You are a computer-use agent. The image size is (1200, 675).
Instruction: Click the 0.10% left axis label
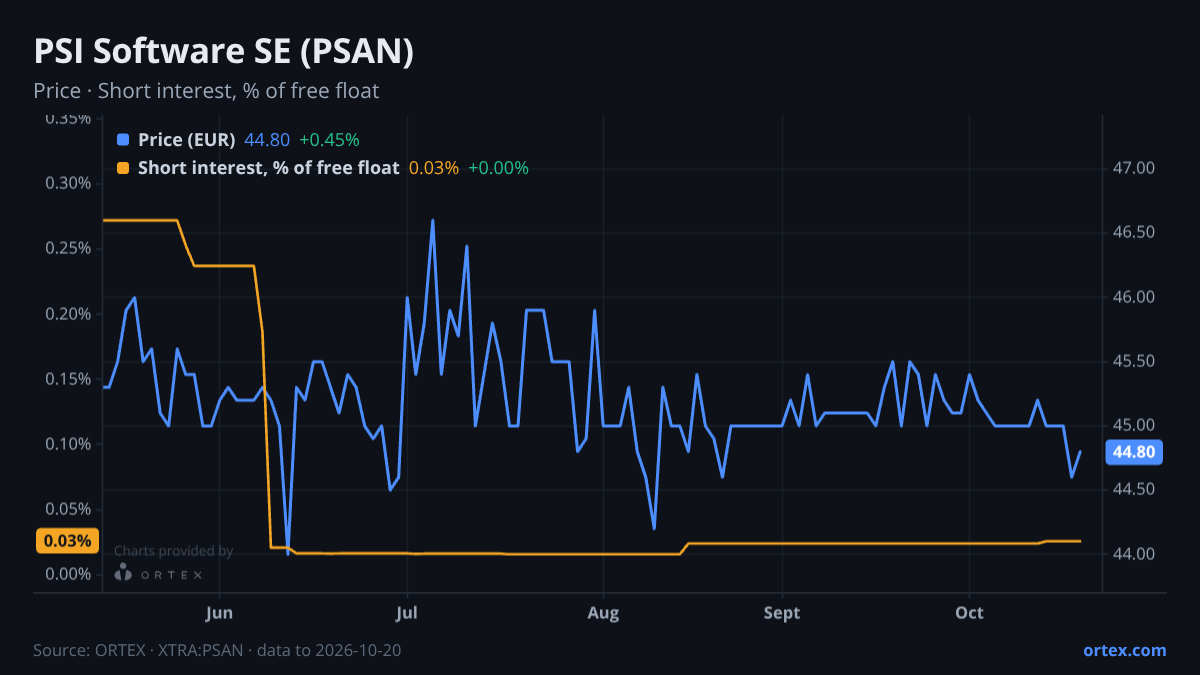pyautogui.click(x=67, y=444)
